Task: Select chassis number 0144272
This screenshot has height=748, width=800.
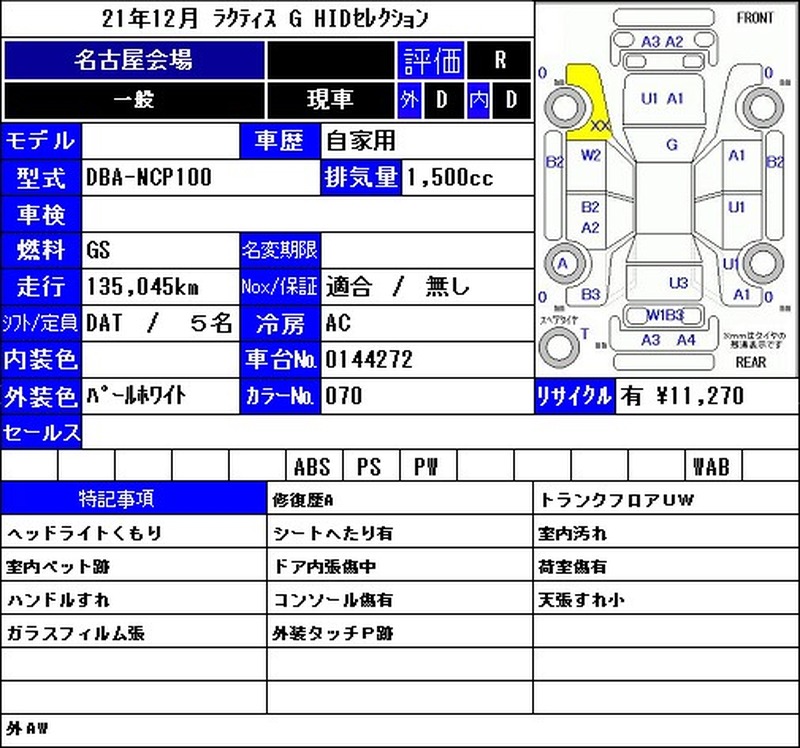Action: (x=369, y=360)
